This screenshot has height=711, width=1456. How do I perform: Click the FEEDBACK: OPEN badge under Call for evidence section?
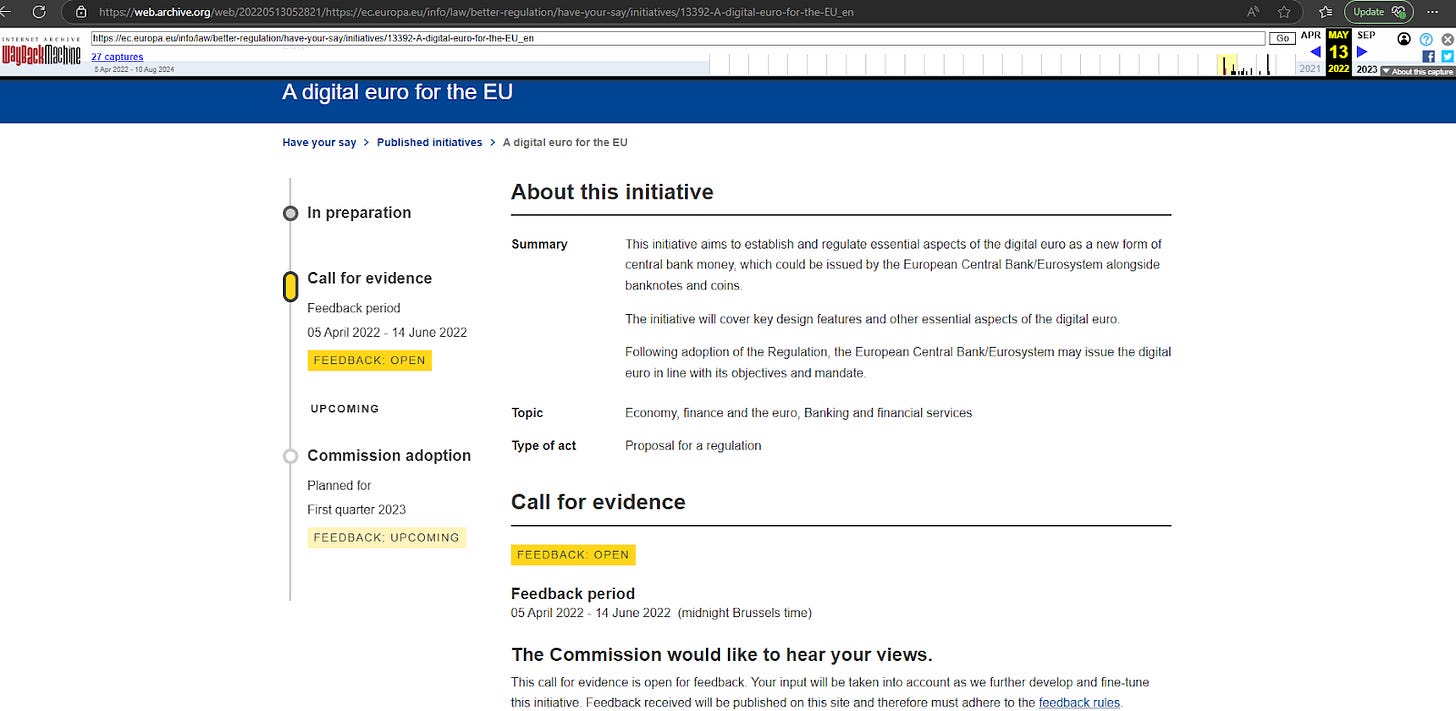[x=573, y=555]
